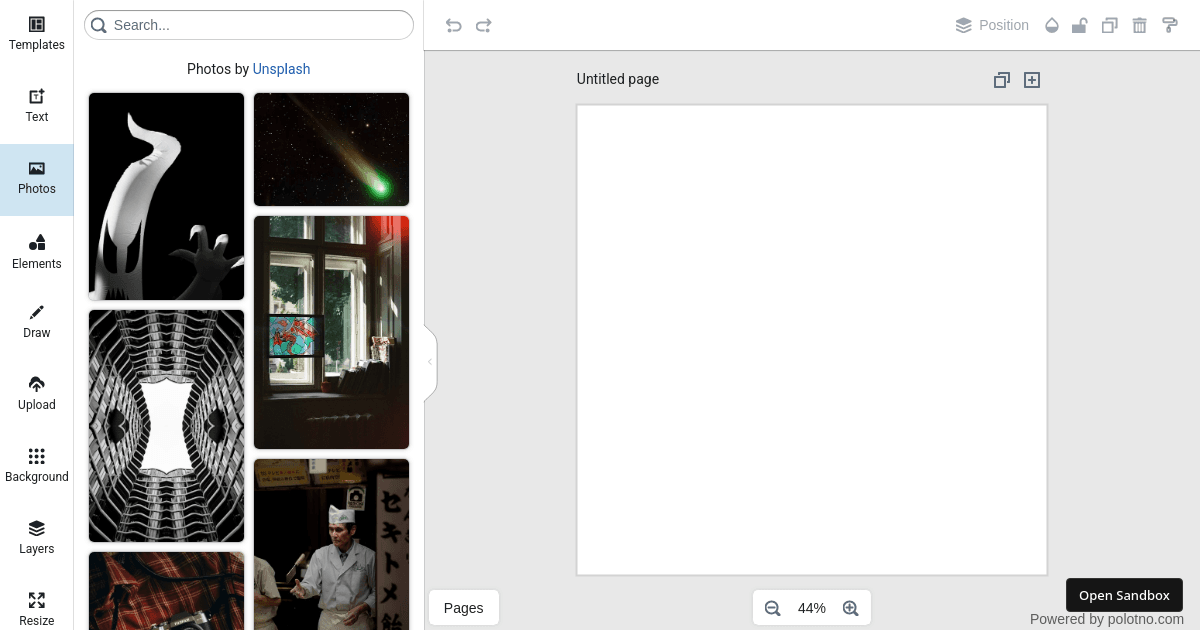Image resolution: width=1200 pixels, height=630 pixels.
Task: Choose the black-and-white symmetrical architecture photo
Action: coord(166,426)
